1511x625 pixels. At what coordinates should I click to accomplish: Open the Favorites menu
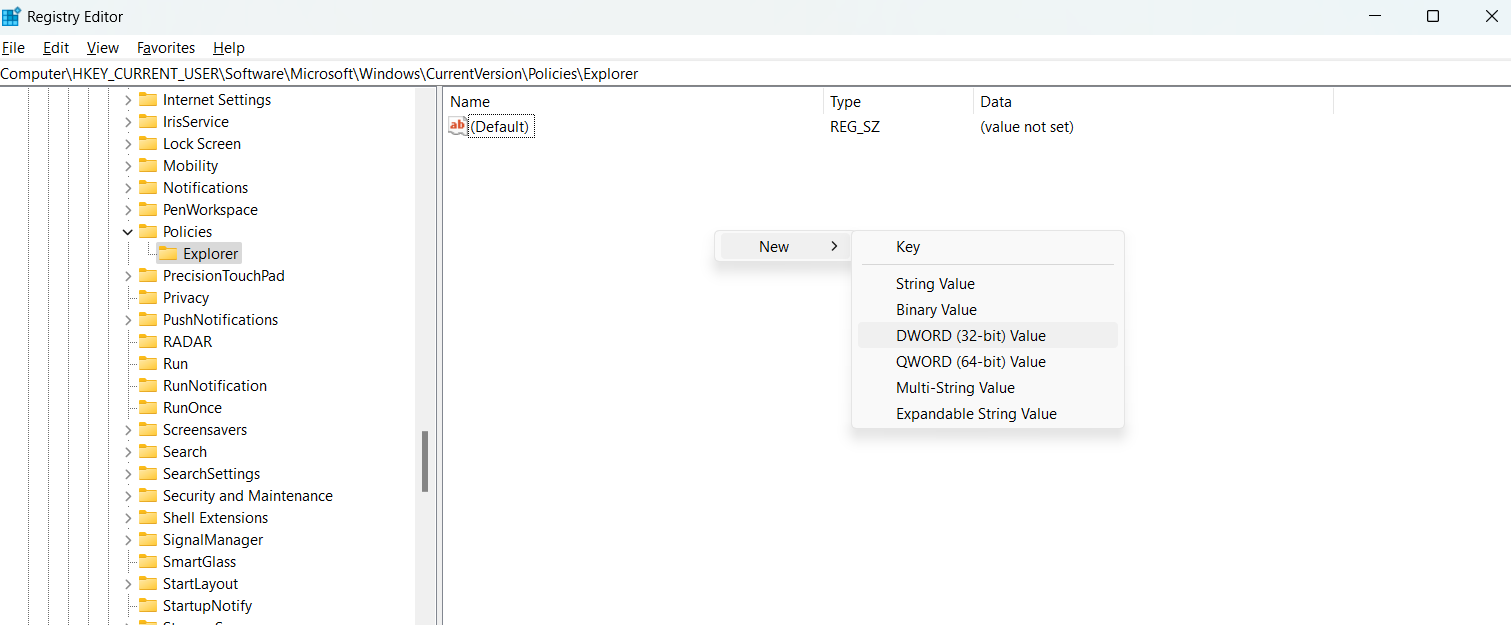coord(166,48)
